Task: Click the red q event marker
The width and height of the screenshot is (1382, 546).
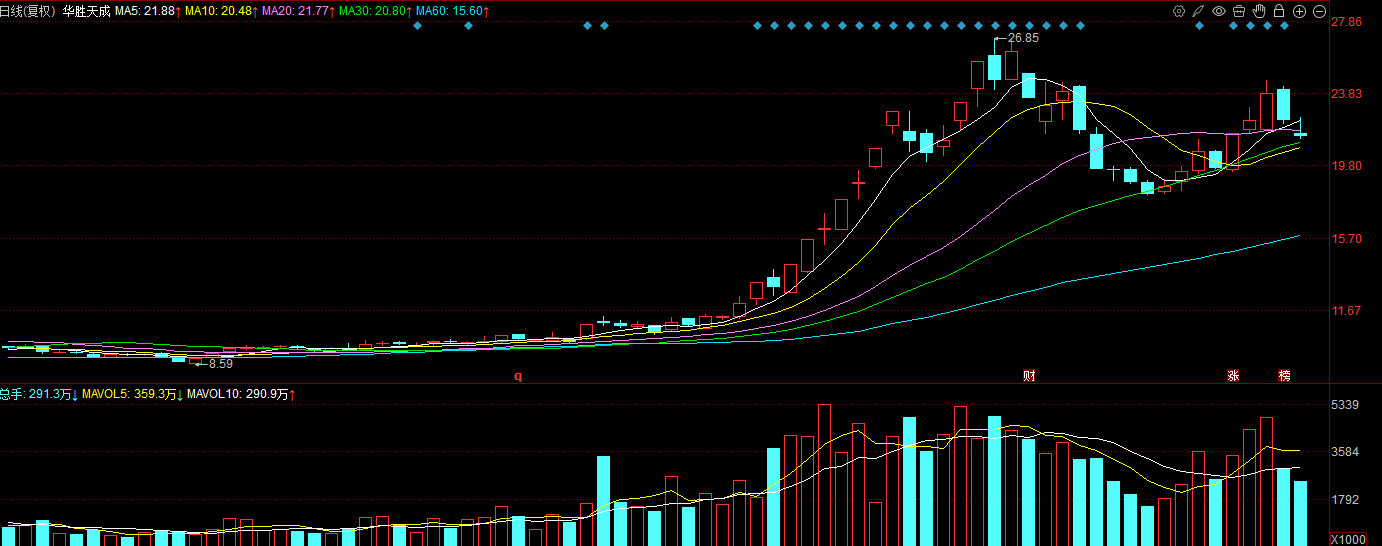Action: point(518,376)
